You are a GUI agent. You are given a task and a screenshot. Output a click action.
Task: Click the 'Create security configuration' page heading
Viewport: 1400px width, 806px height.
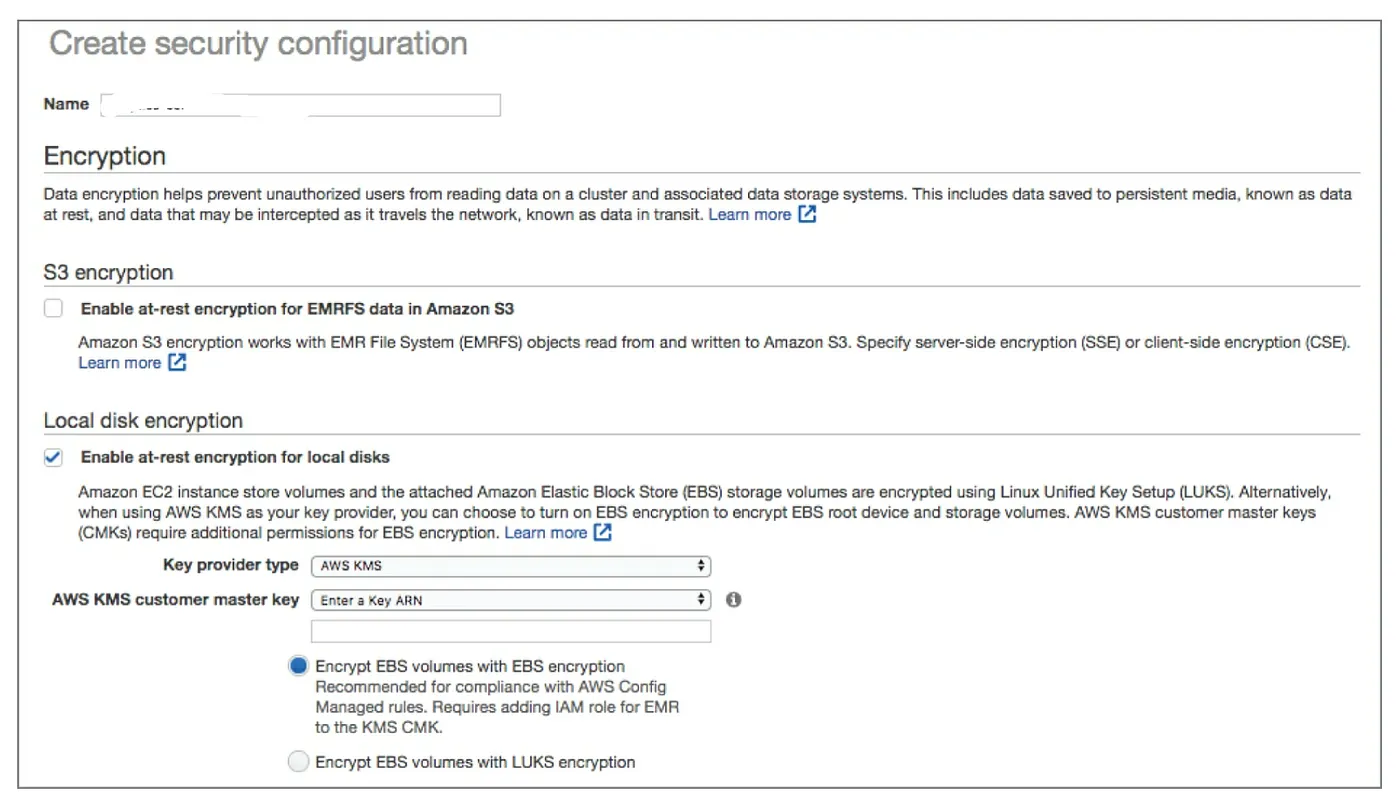coord(258,44)
